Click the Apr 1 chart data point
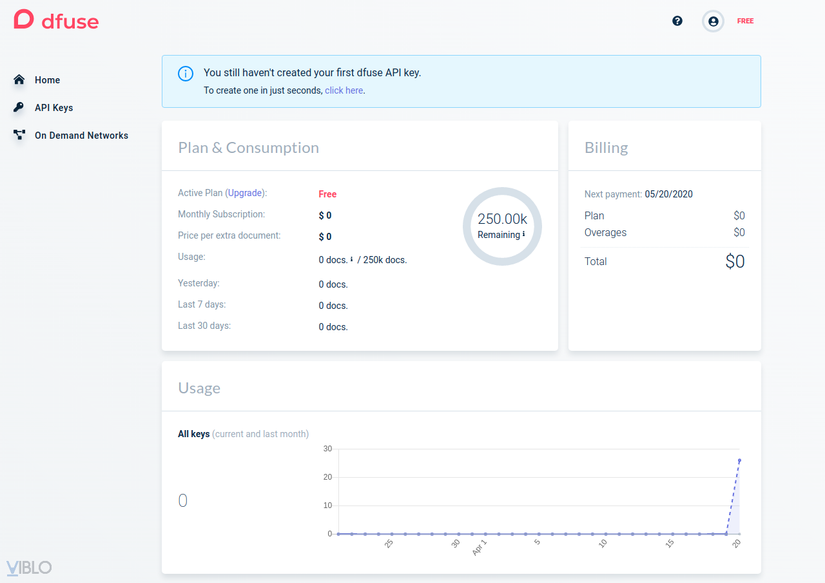 coord(485,534)
